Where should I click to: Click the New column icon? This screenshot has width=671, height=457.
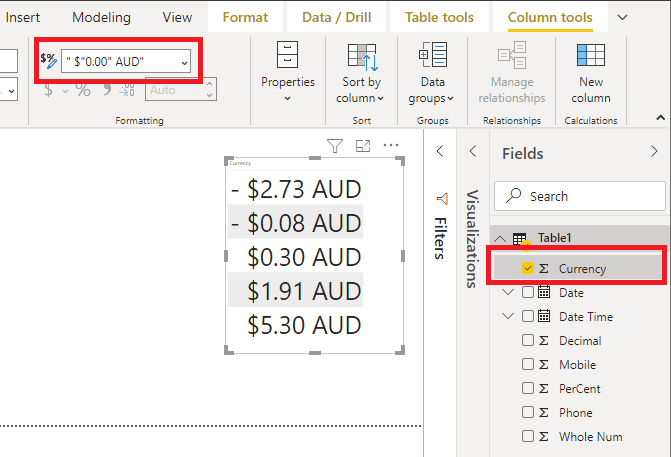coord(591,55)
